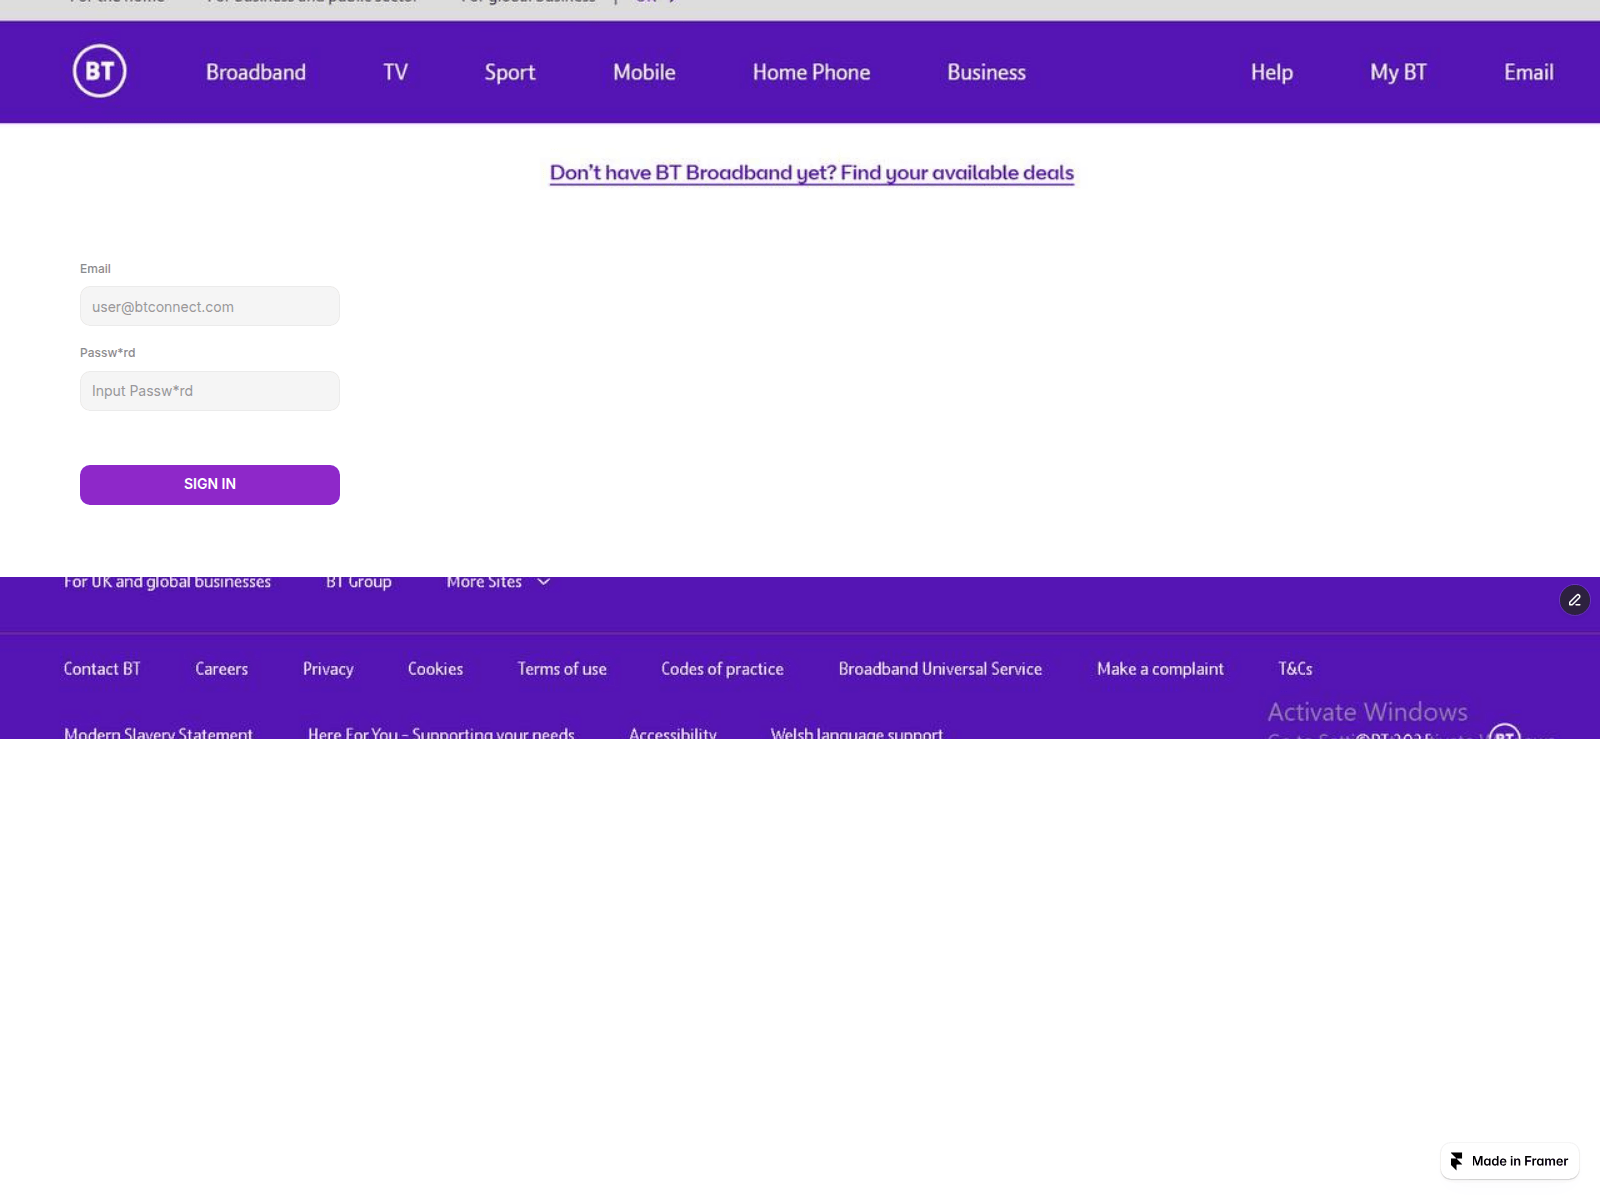Click the 'Passw*rd' label above the second field
The width and height of the screenshot is (1600, 1200).
pos(107,353)
